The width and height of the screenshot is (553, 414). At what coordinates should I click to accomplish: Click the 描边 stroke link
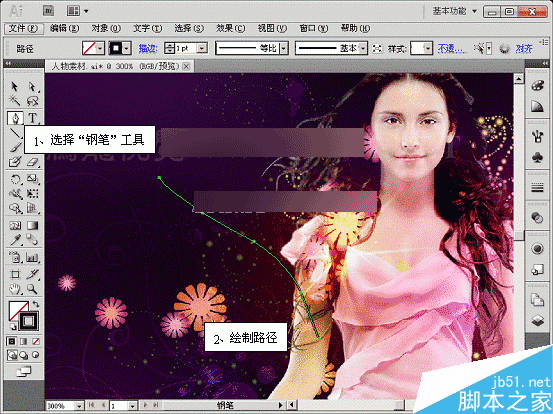click(x=148, y=49)
